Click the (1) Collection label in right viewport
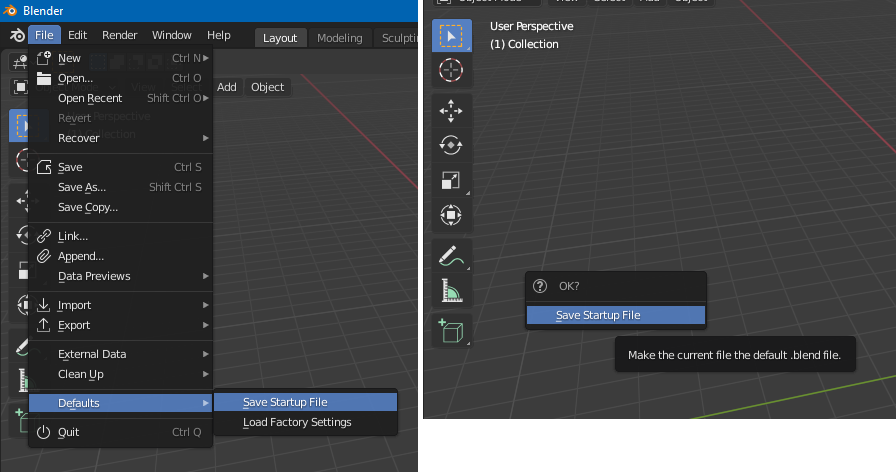896x472 pixels. pos(524,44)
